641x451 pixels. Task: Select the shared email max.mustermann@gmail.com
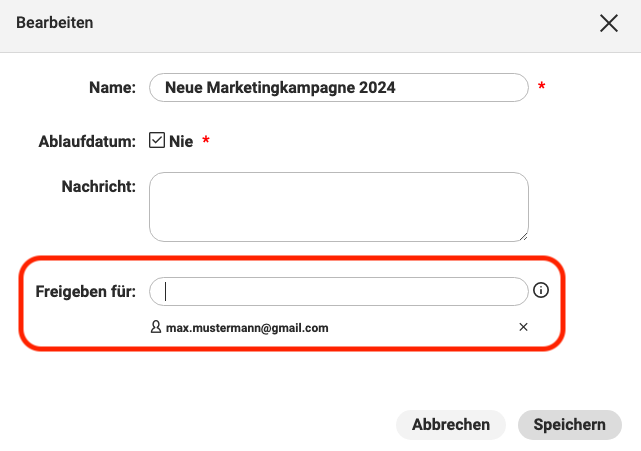pyautogui.click(x=247, y=328)
